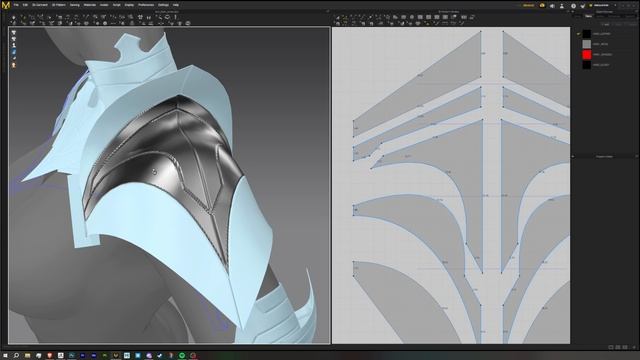Open the 3D Garment menu
This screenshot has width=640, height=360.
pyautogui.click(x=40, y=5)
